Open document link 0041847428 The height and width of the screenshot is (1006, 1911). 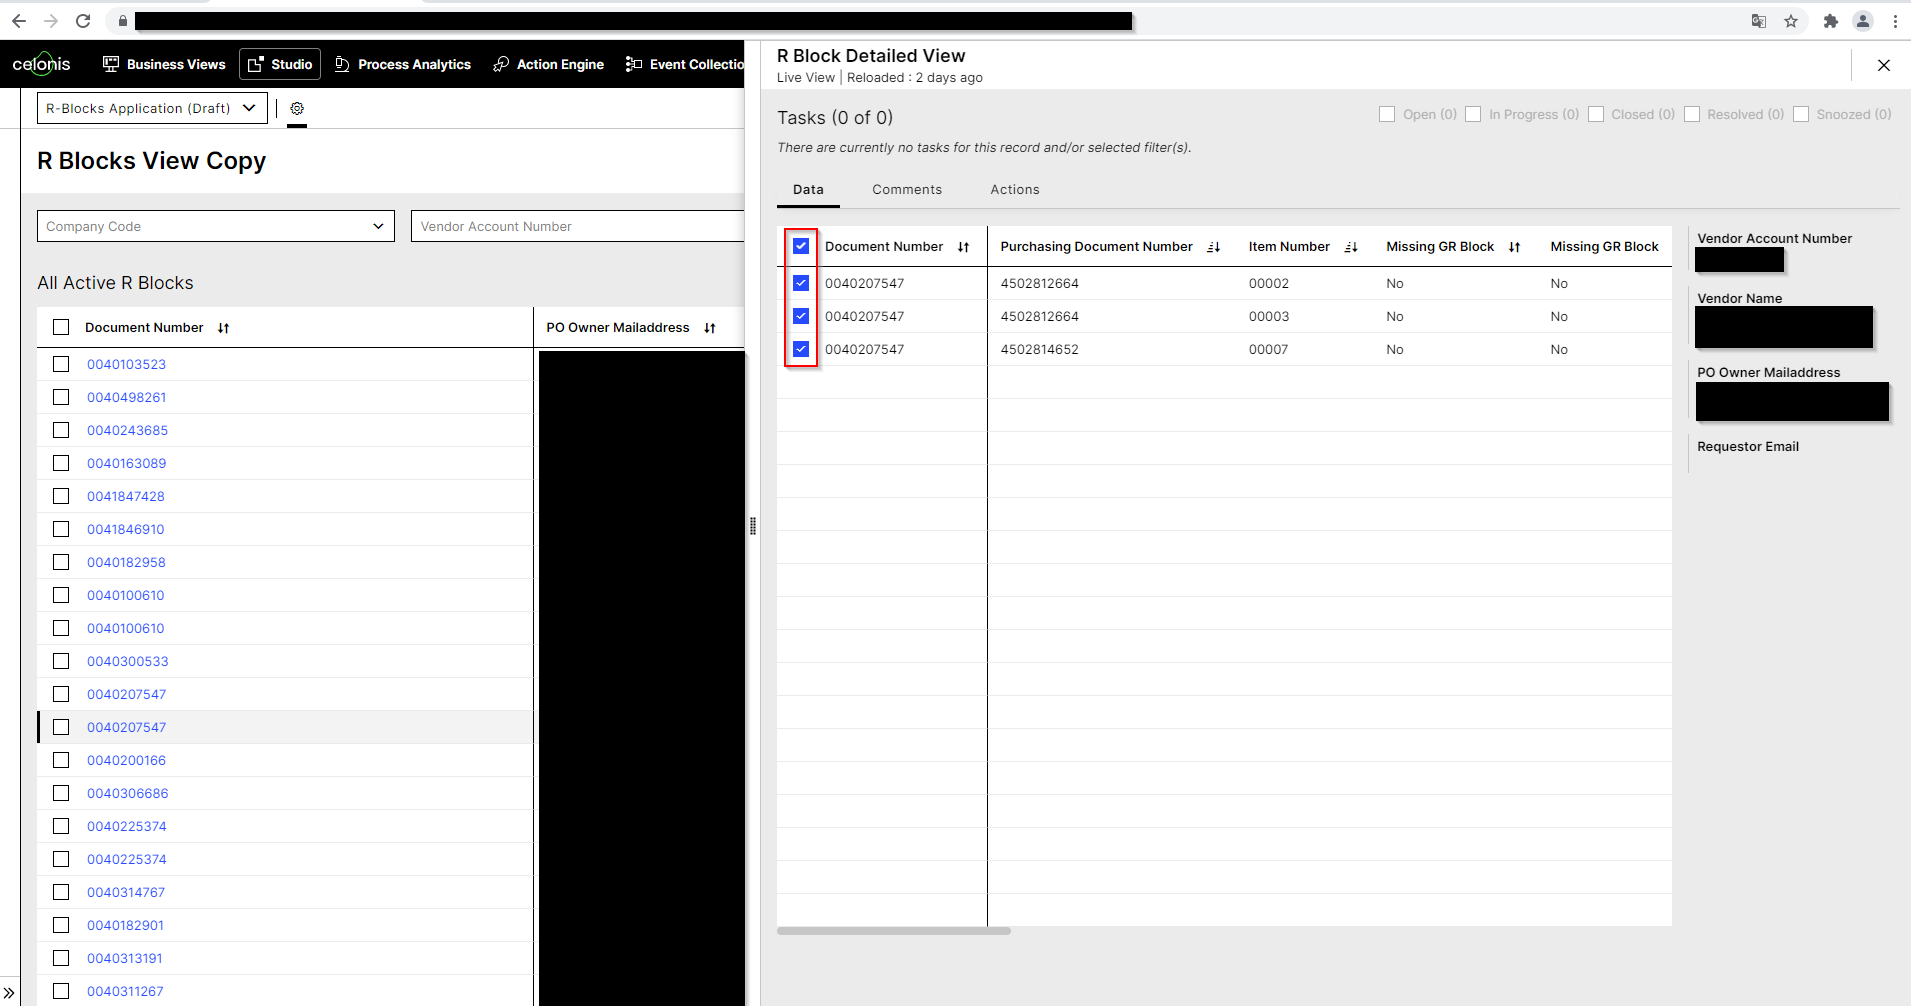pos(126,496)
